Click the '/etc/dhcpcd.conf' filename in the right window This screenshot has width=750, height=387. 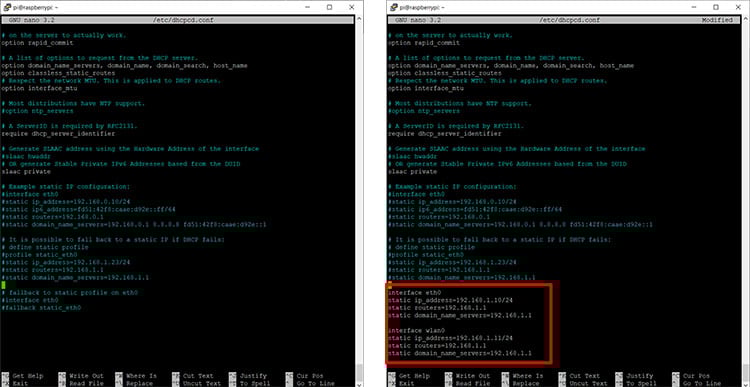tap(569, 20)
